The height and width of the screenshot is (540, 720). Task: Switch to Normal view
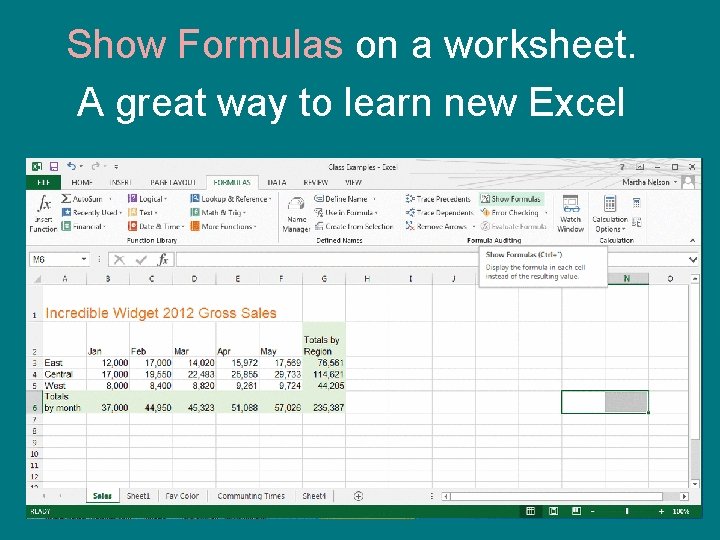(530, 511)
